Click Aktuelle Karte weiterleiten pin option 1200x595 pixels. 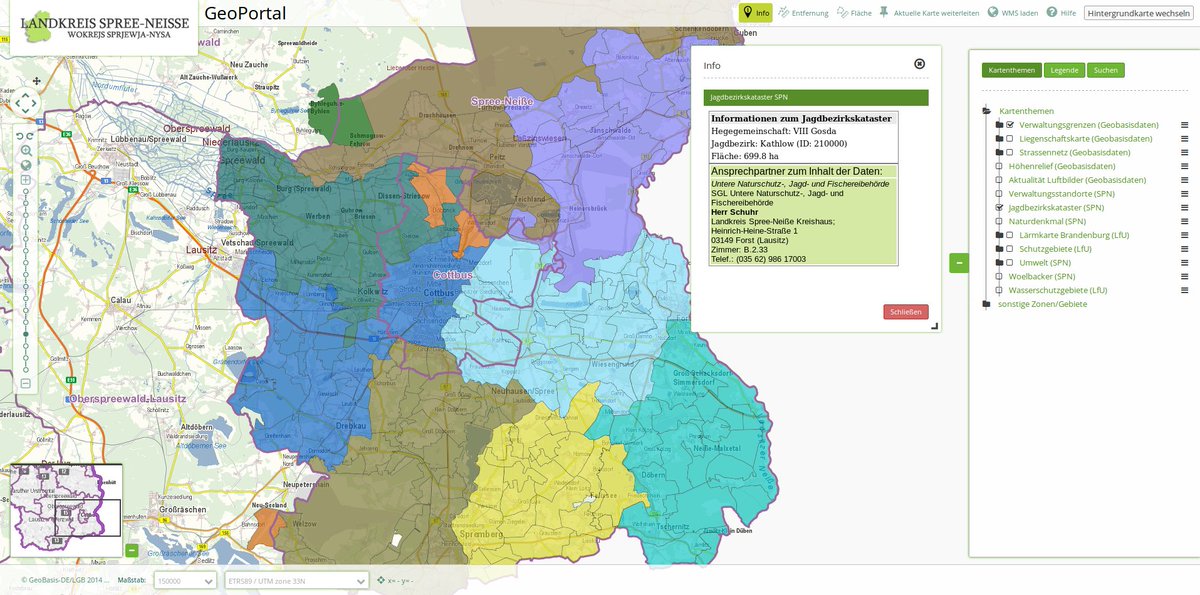(x=929, y=13)
